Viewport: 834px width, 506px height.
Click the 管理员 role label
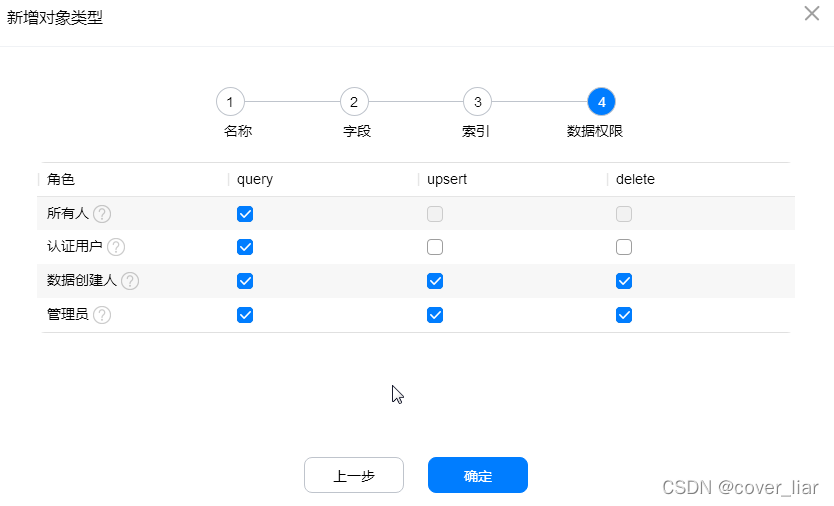pyautogui.click(x=68, y=314)
